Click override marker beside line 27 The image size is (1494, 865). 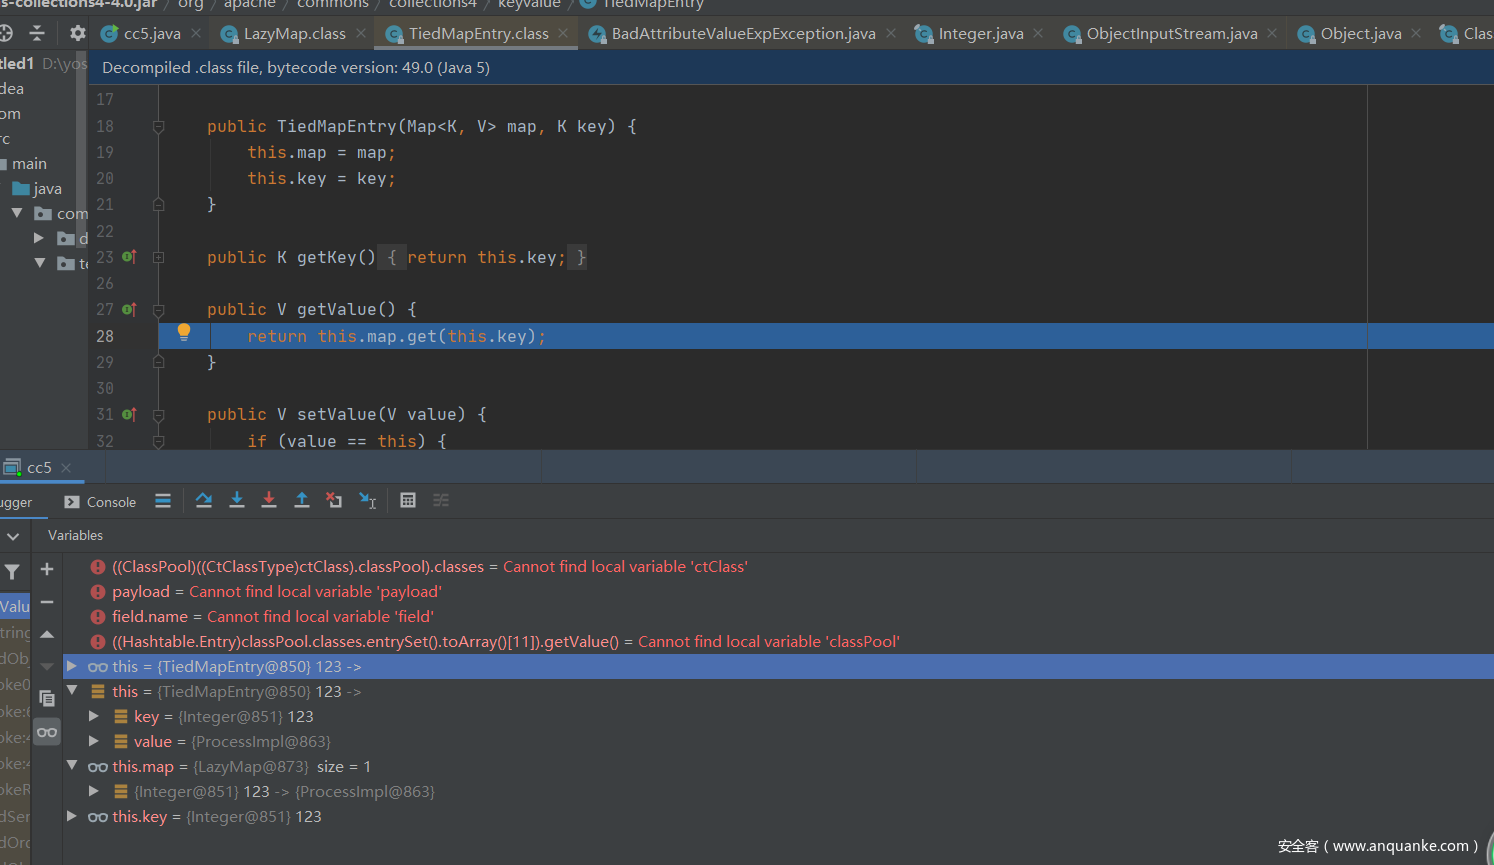pos(129,310)
